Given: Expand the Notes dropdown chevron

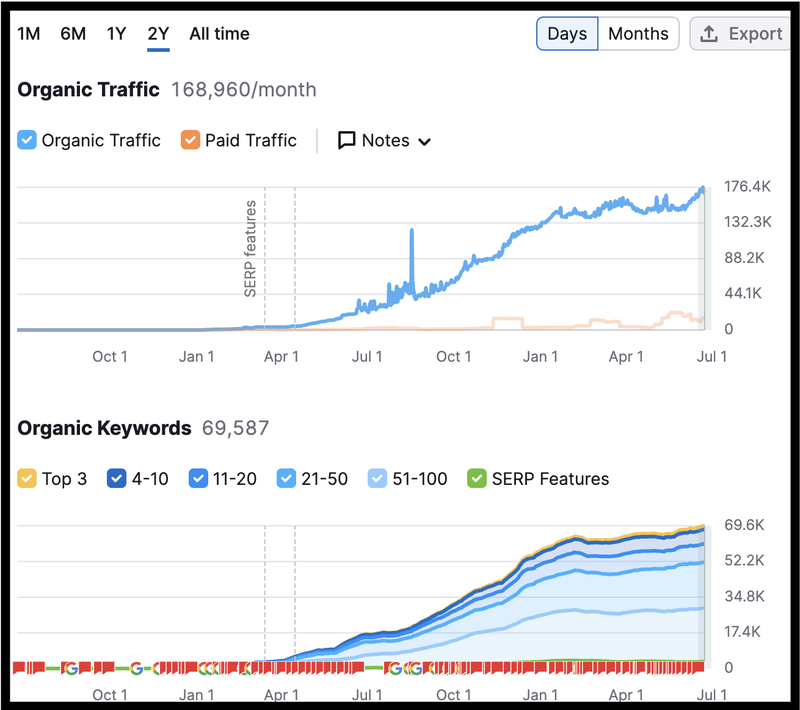Looking at the screenshot, I should (x=423, y=141).
